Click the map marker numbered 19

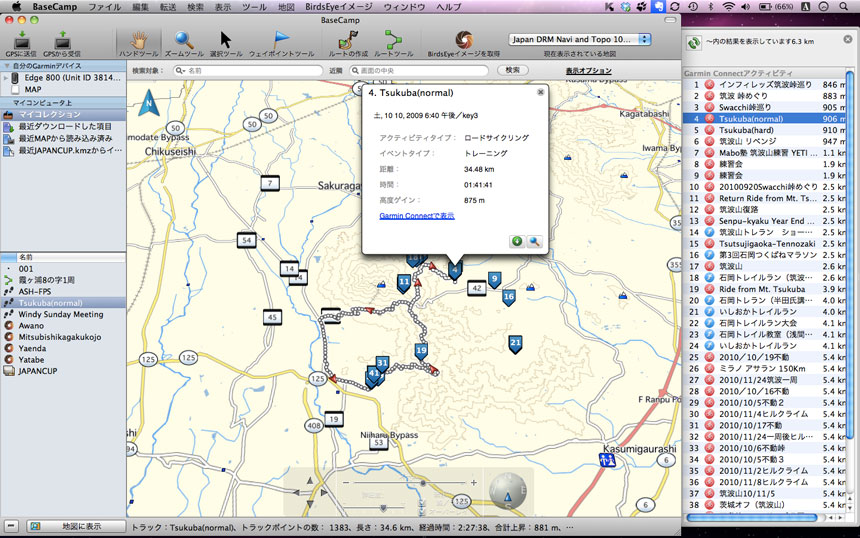(x=421, y=352)
